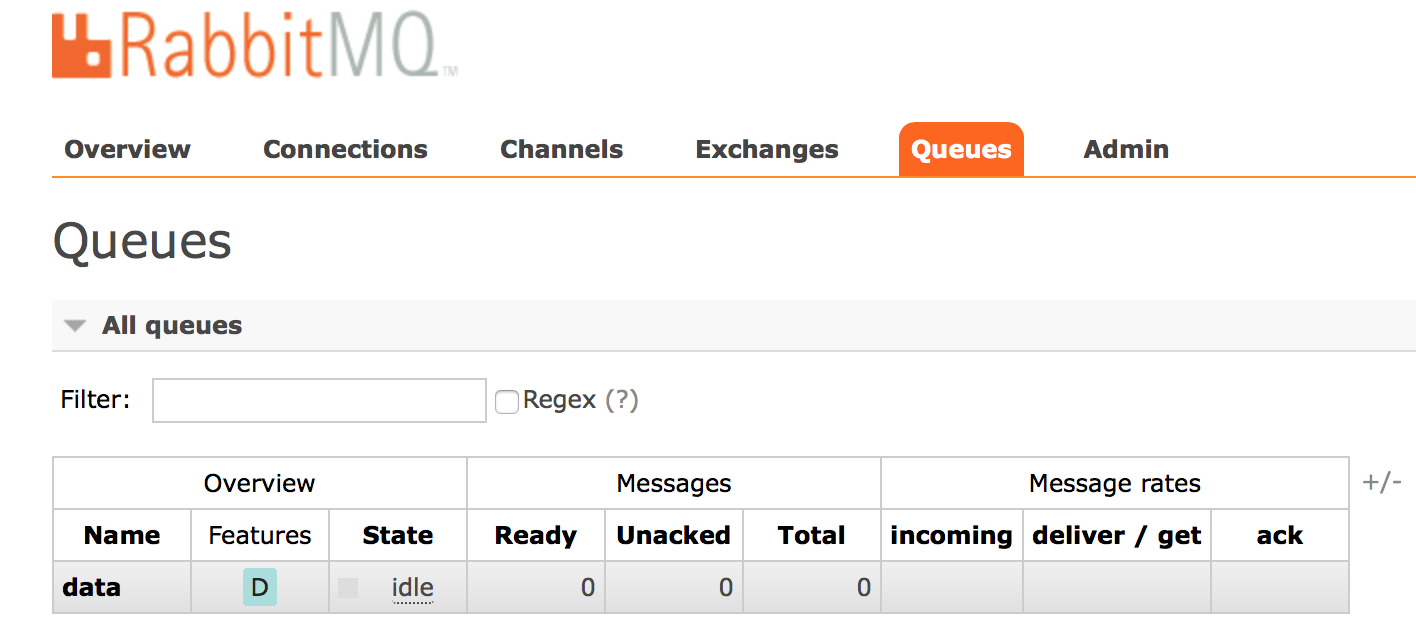Select the Queues tab

pos(961,150)
